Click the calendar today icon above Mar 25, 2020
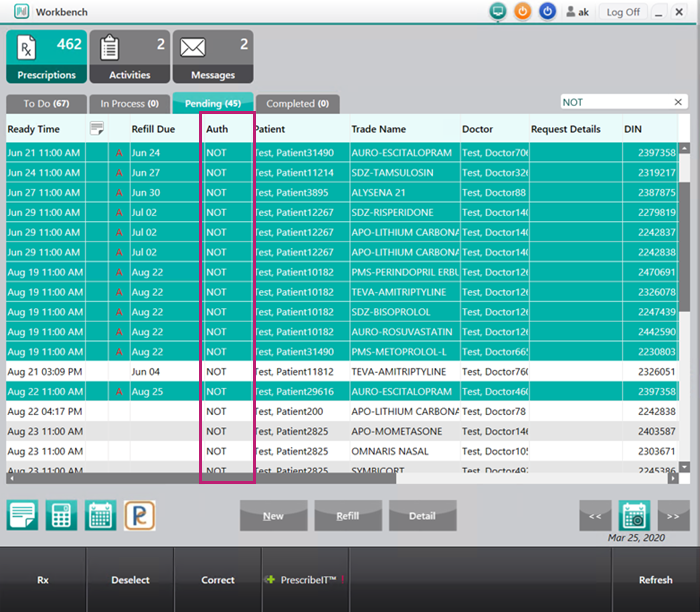700x612 pixels. point(634,516)
